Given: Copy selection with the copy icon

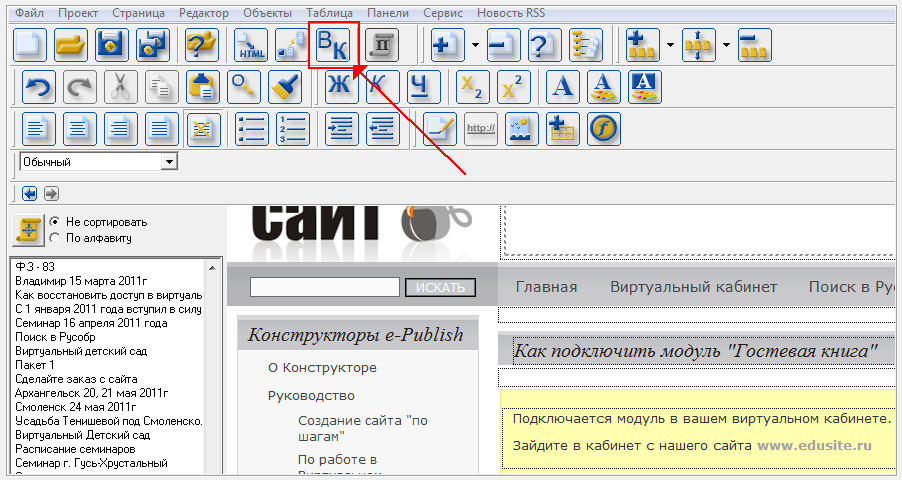Looking at the screenshot, I should [x=162, y=87].
